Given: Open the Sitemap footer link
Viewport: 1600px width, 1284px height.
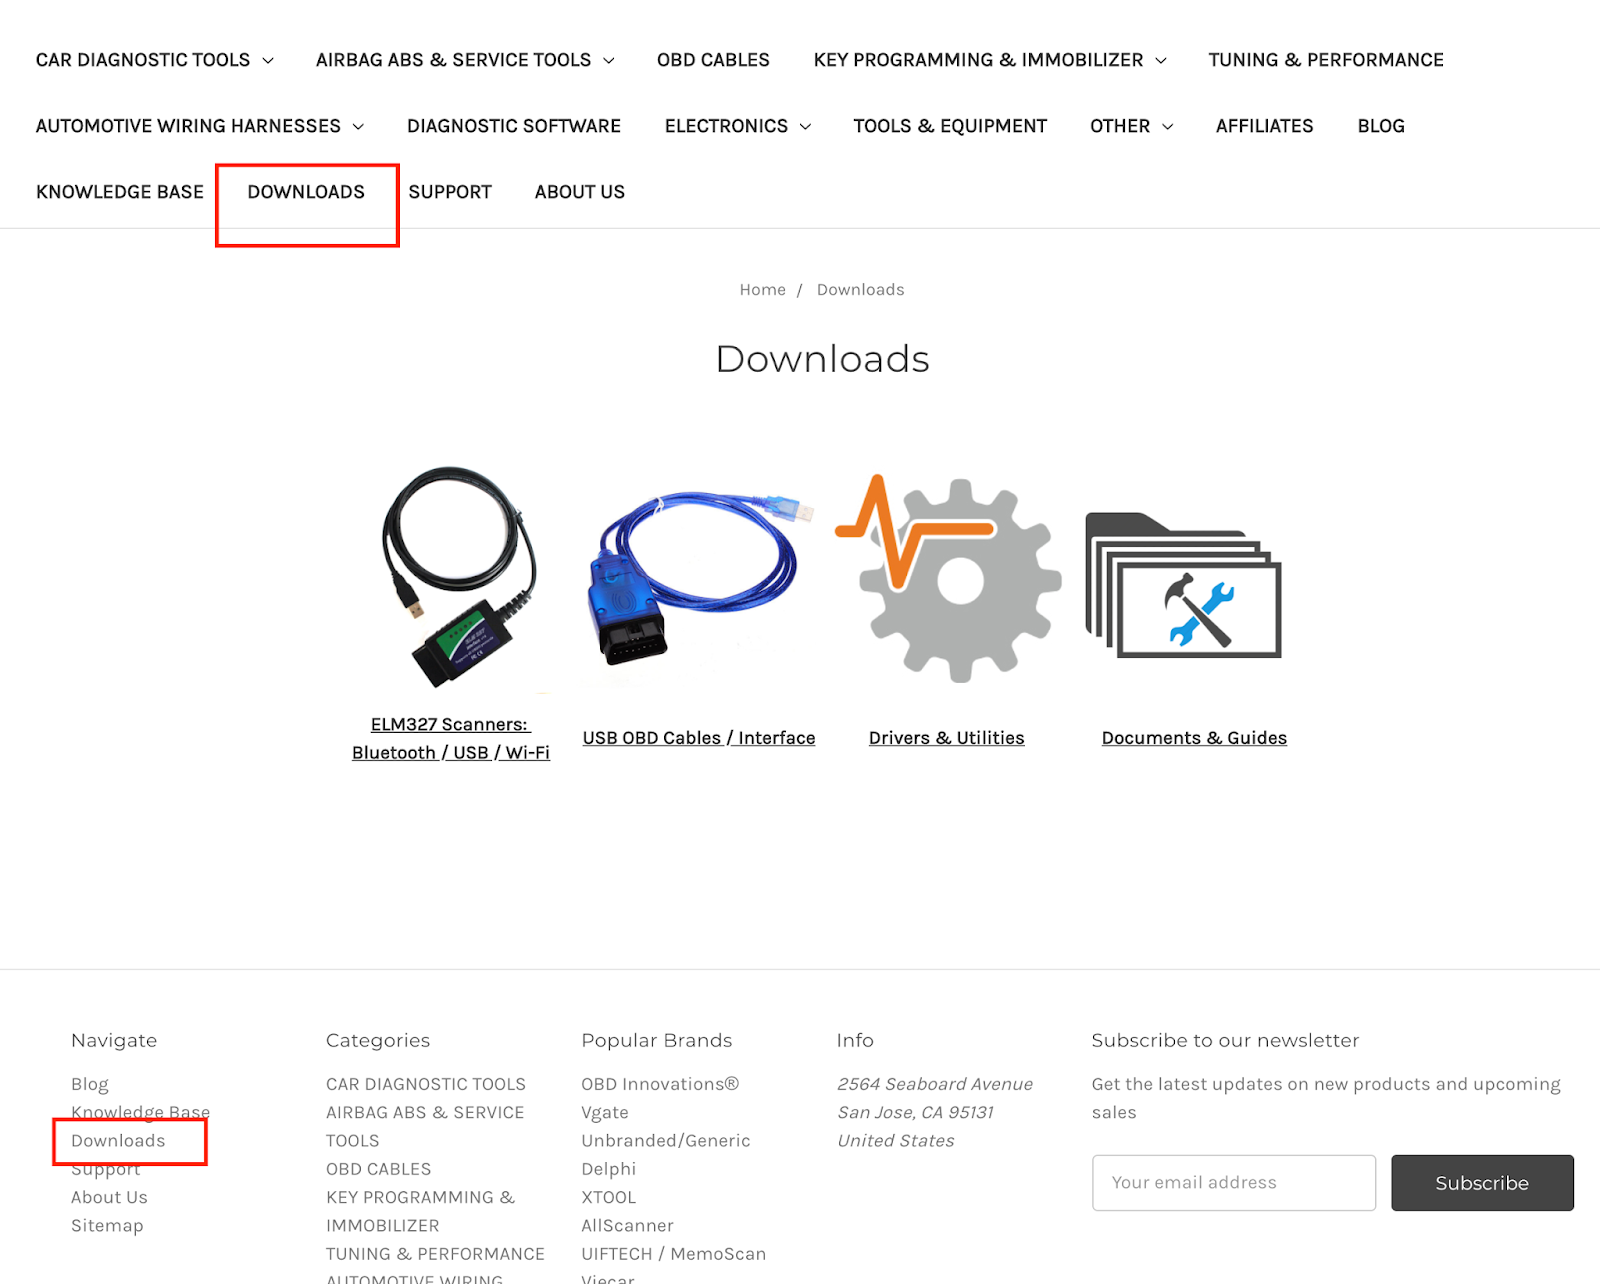Looking at the screenshot, I should coord(107,1226).
